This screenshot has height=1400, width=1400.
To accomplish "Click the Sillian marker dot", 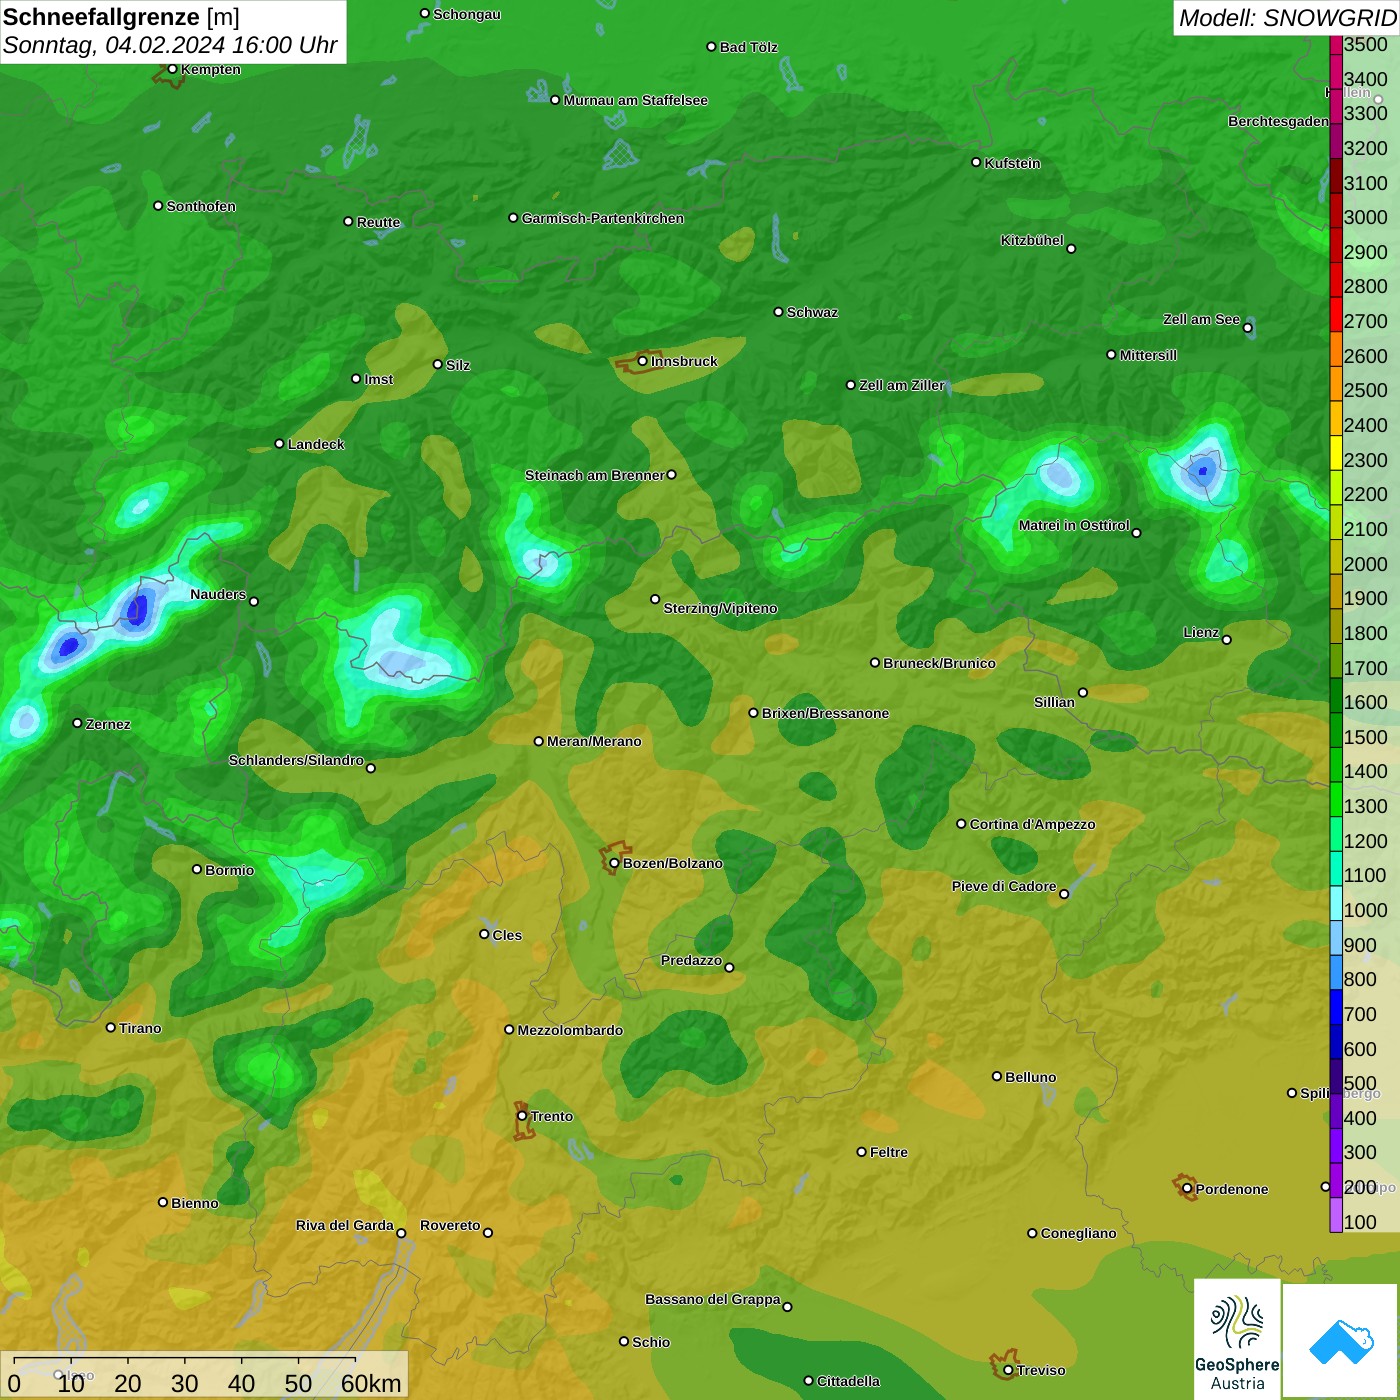I will click(1083, 692).
